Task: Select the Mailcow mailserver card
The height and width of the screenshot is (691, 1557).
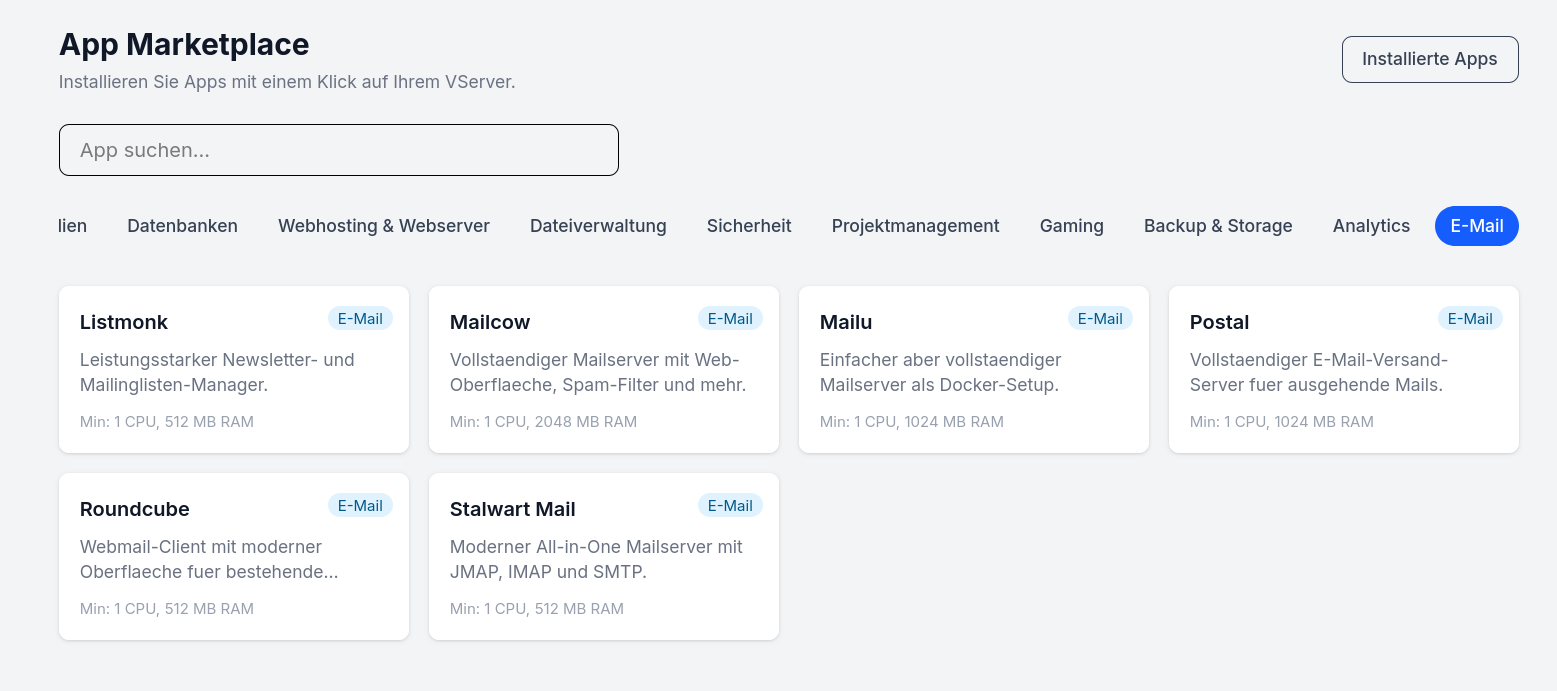Action: coord(603,369)
